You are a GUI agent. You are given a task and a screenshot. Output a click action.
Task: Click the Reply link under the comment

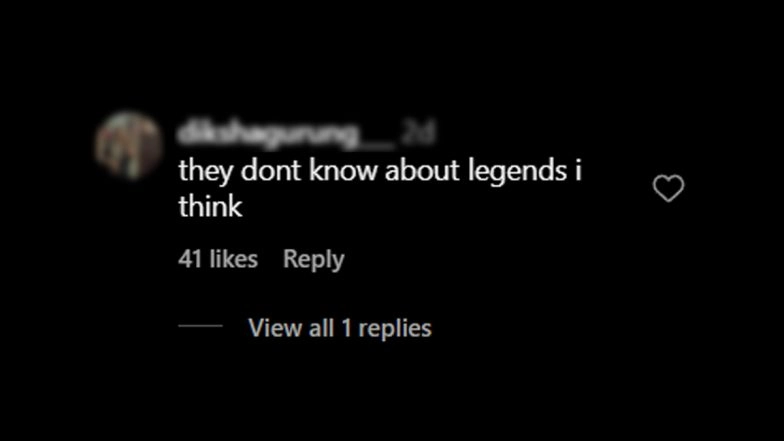314,260
